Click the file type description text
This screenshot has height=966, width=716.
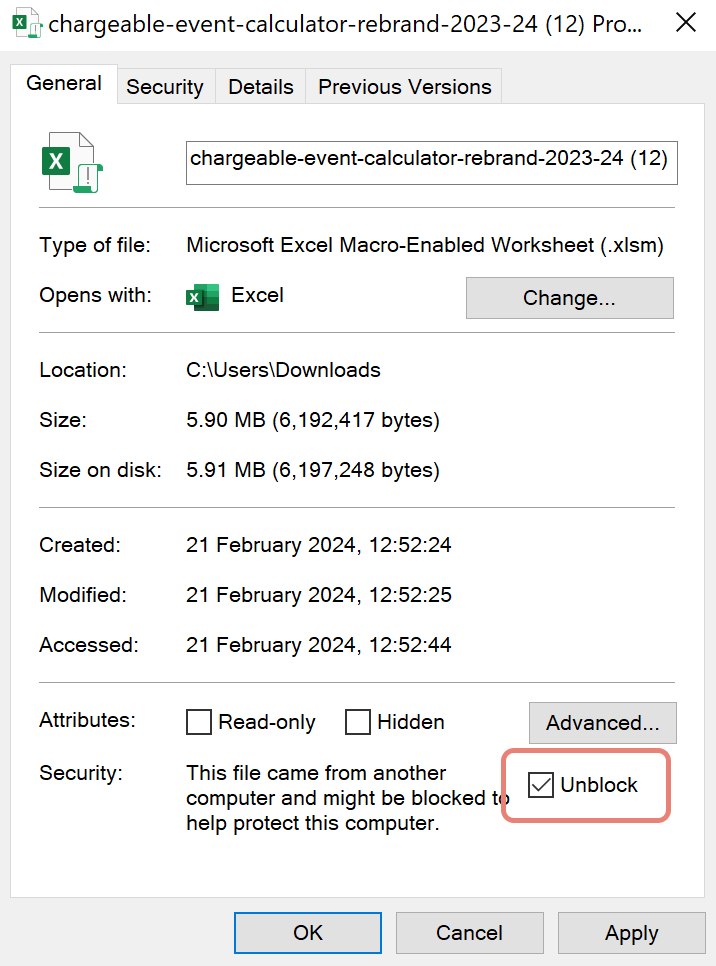[425, 245]
